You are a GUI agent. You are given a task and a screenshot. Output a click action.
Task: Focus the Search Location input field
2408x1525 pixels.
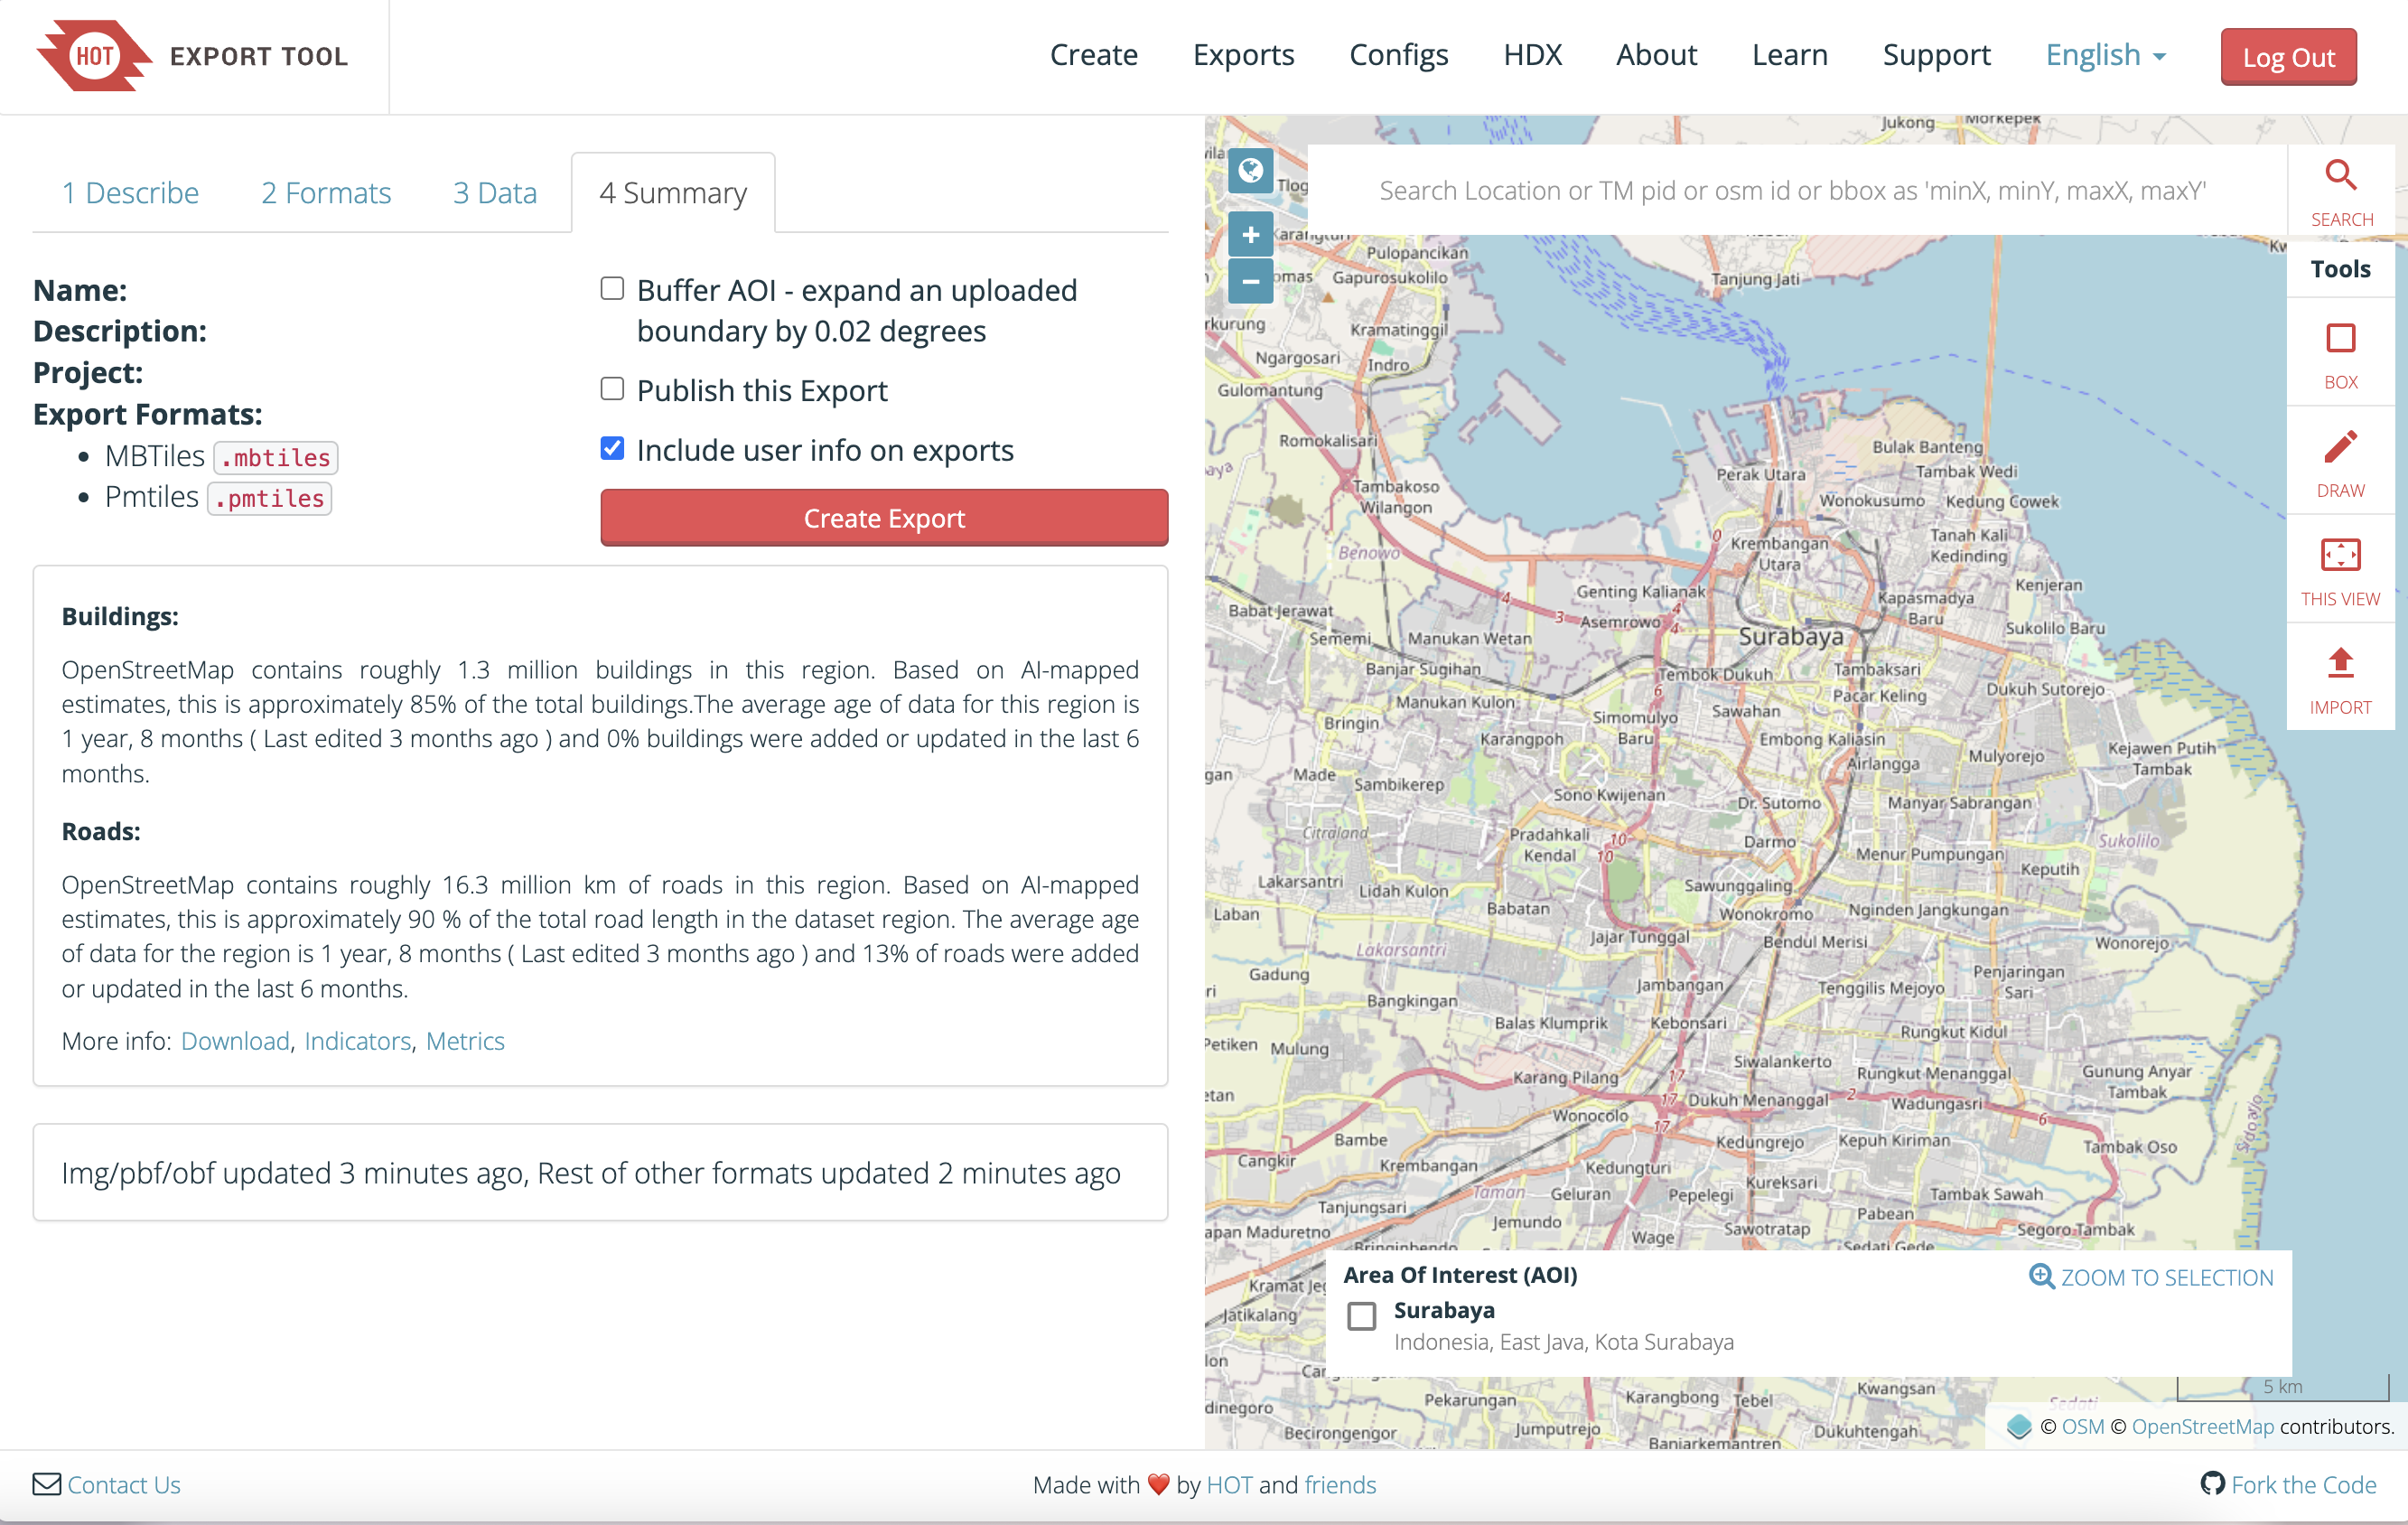(x=1797, y=190)
